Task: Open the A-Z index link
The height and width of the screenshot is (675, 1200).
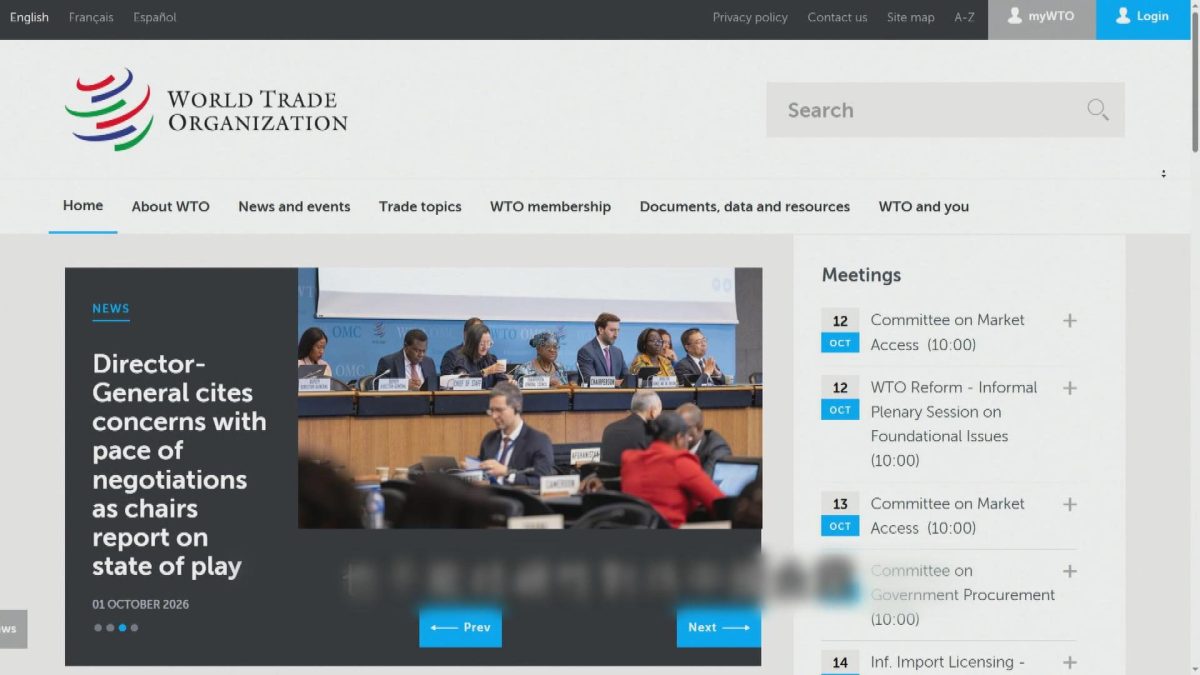Action: point(964,17)
